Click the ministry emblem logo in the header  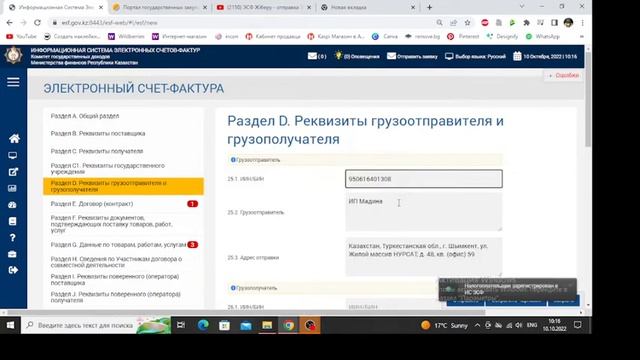[13, 56]
